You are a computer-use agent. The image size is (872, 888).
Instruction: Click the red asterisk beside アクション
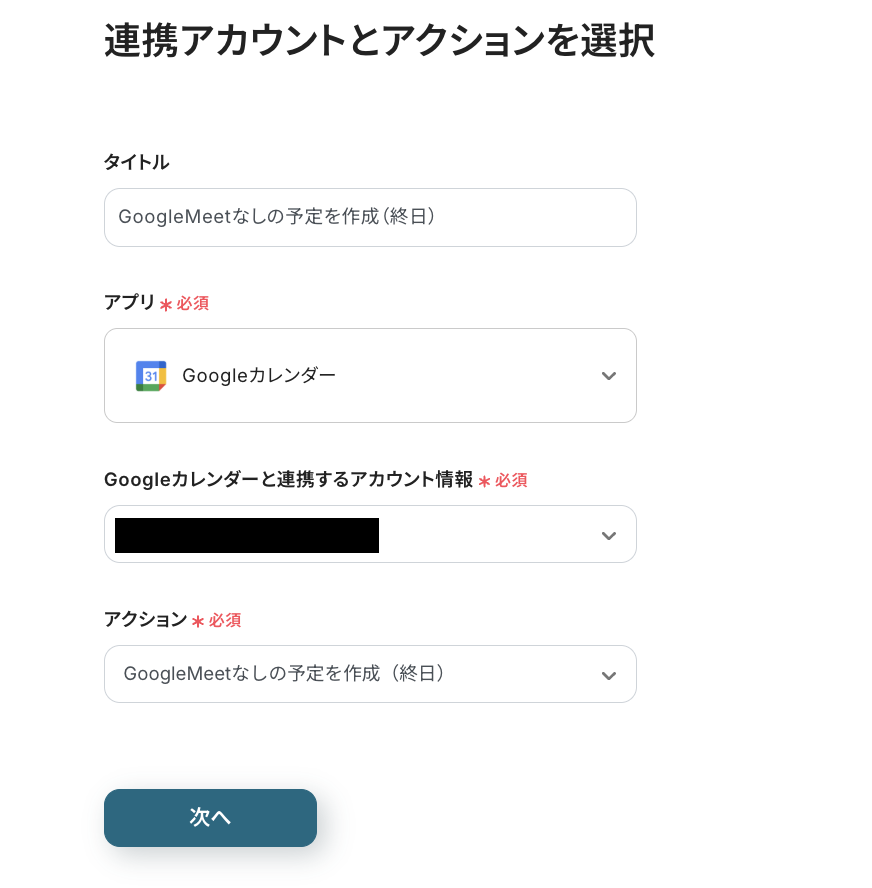point(198,621)
